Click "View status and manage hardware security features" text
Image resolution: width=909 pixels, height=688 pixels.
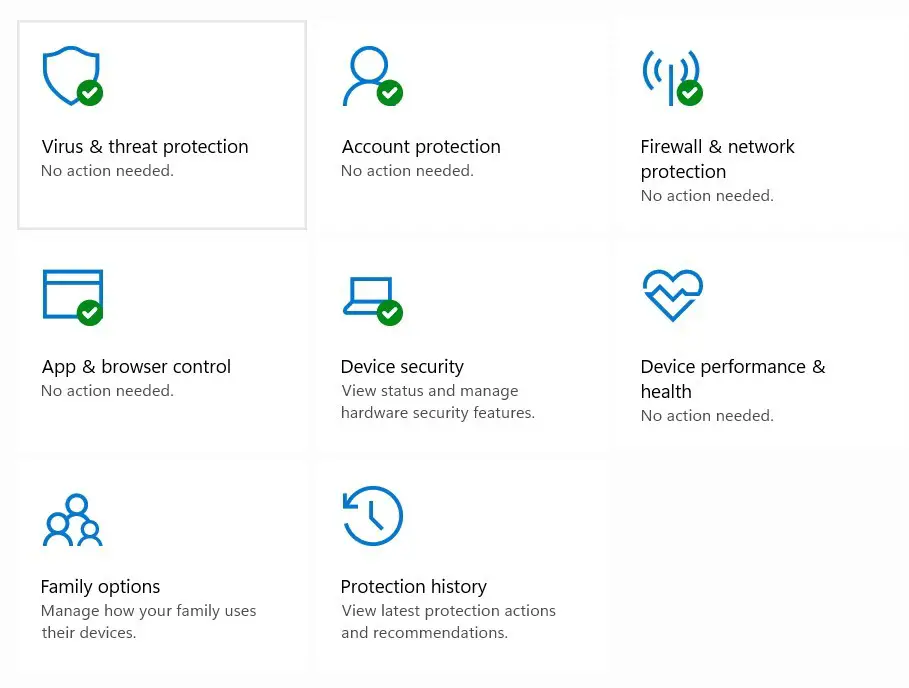point(438,402)
